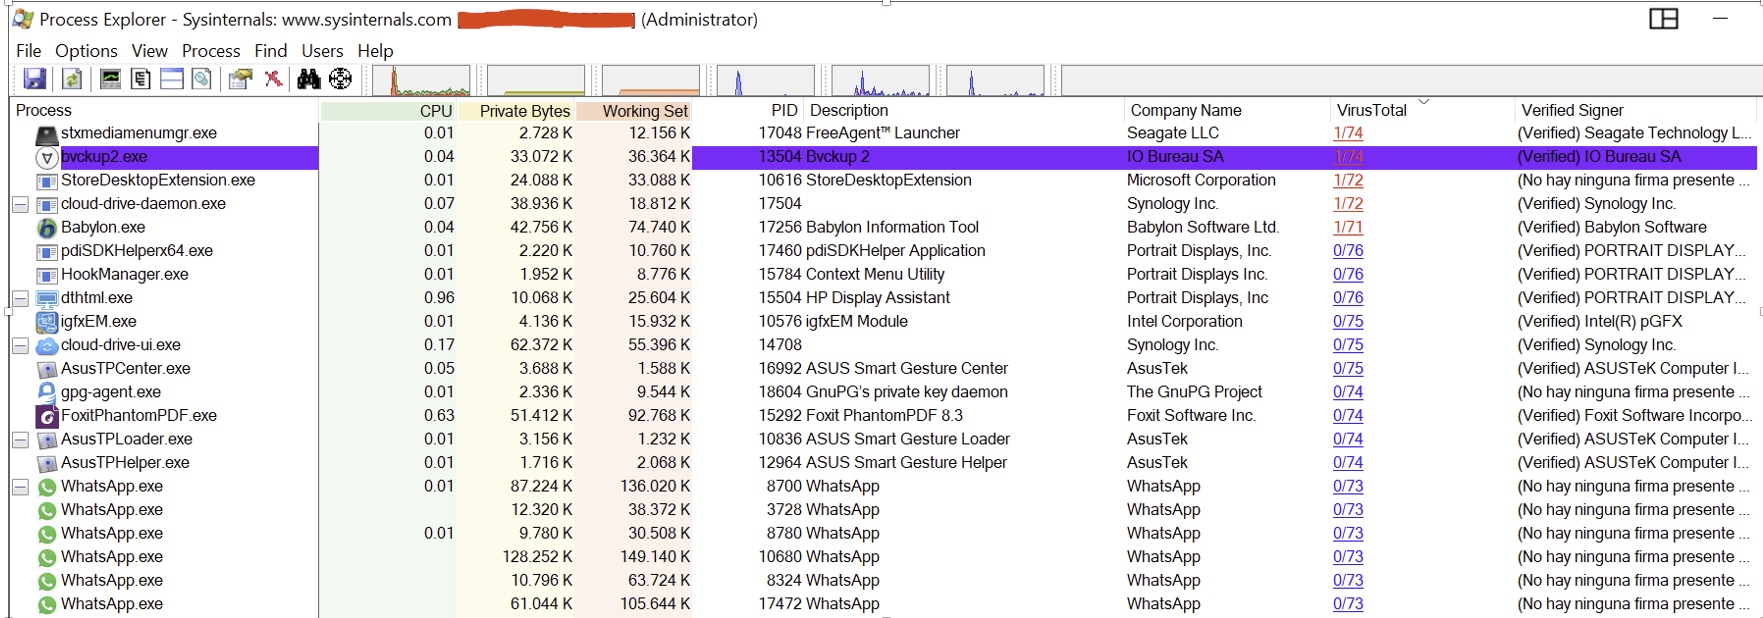Click the View DLLs/Handles toolbar icon
This screenshot has width=1763, height=618.
(x=202, y=79)
